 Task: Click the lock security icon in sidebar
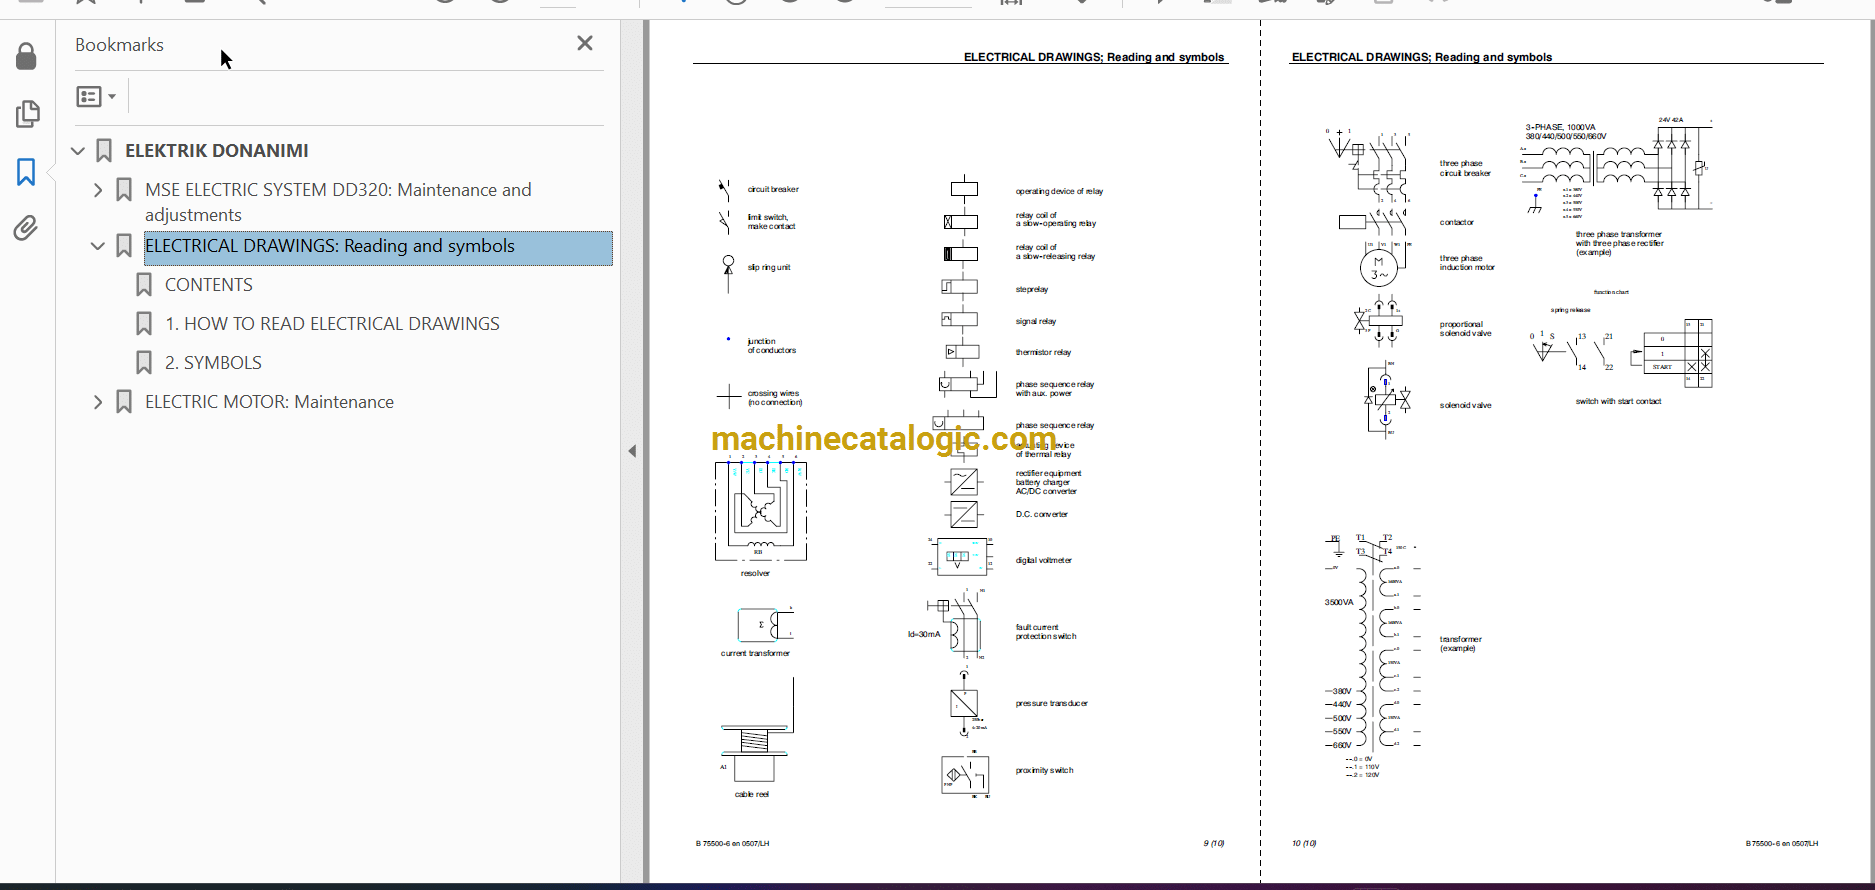(27, 56)
